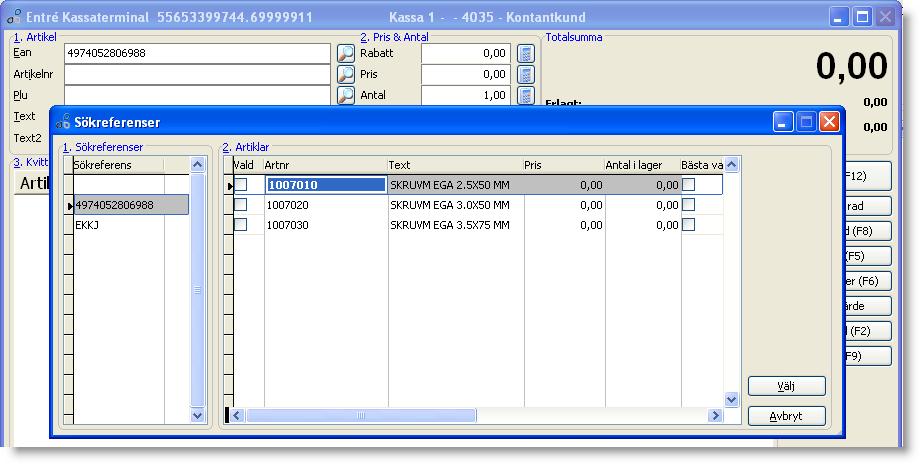This screenshot has height=463, width=919.
Task: Select search reference 4974052806988 in list
Action: pyautogui.click(x=131, y=205)
